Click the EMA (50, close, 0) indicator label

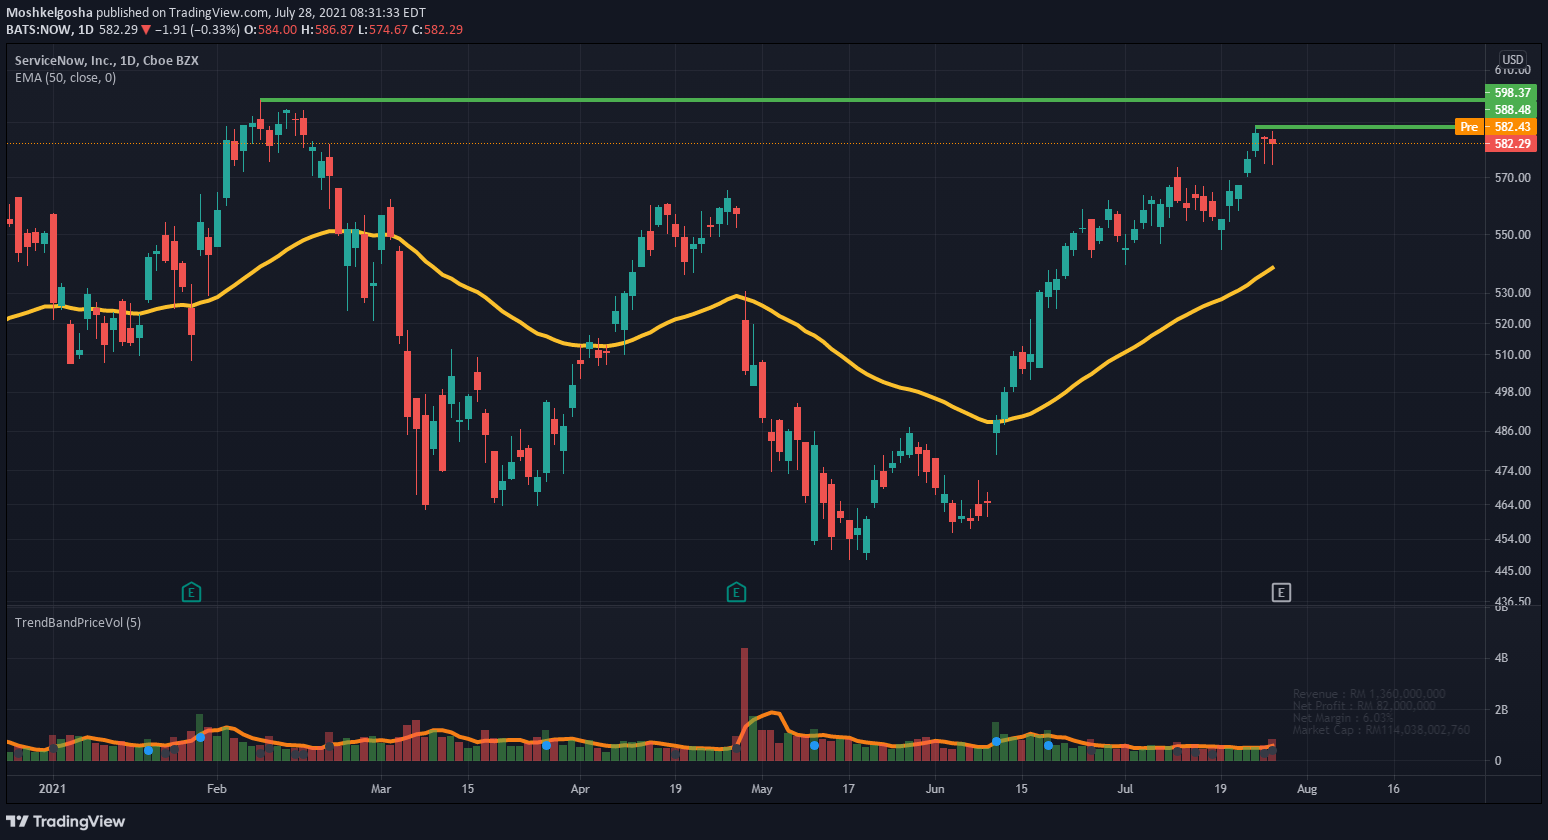pyautogui.click(x=65, y=78)
